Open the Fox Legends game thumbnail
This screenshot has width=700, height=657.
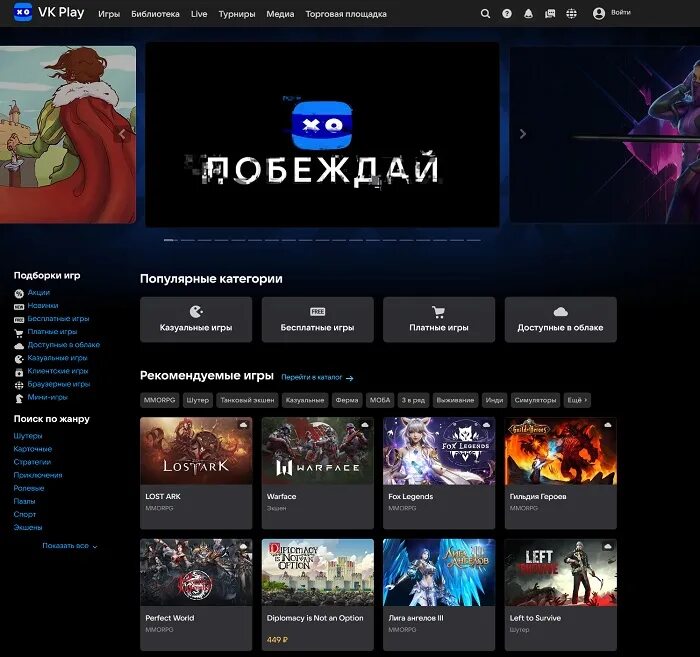pyautogui.click(x=439, y=451)
